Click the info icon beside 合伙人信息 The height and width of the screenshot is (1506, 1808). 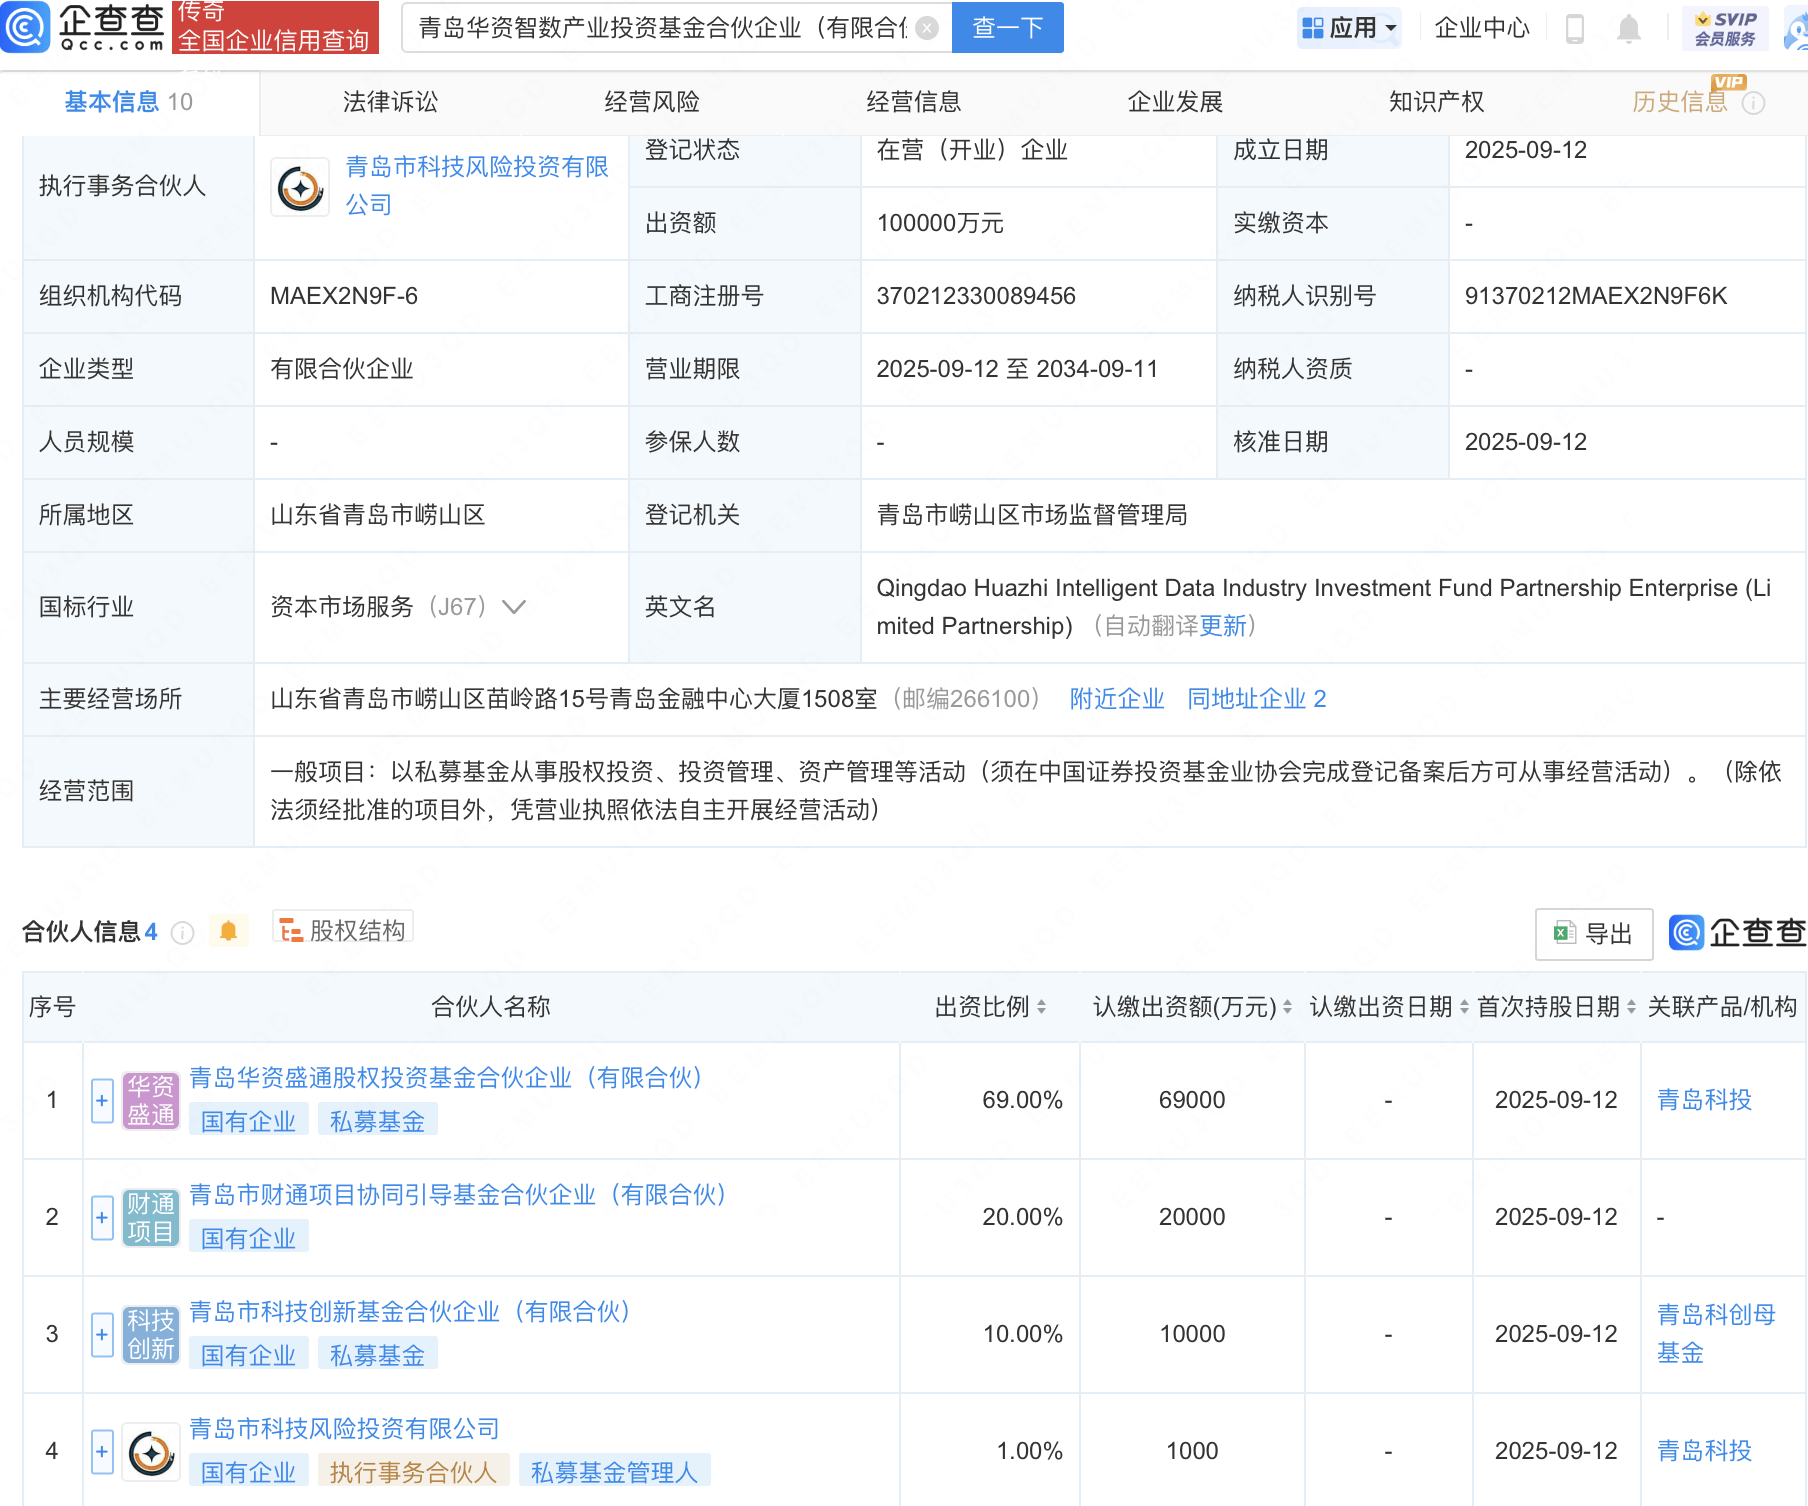[x=182, y=932]
